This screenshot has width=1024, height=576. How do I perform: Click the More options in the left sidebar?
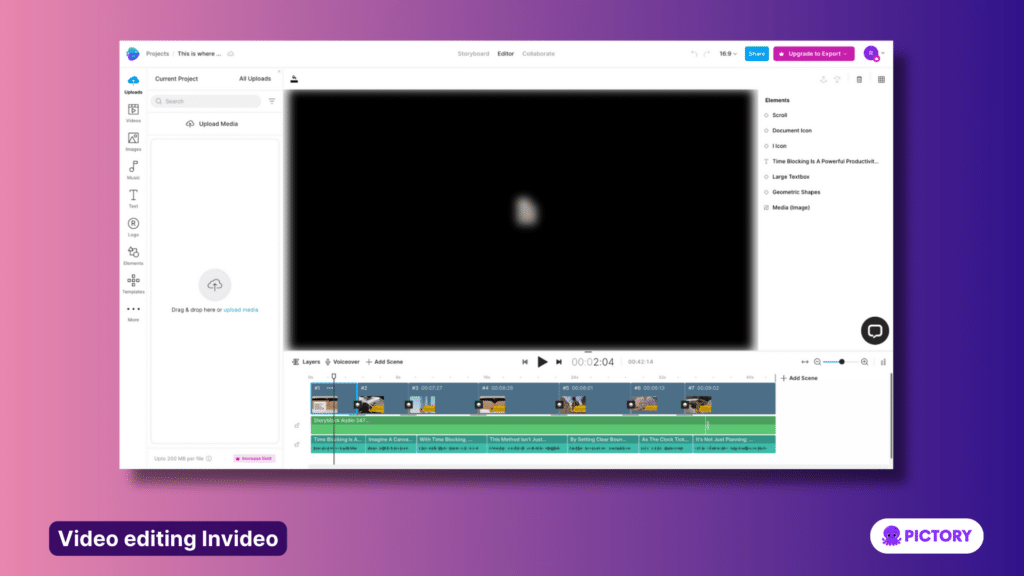(133, 309)
